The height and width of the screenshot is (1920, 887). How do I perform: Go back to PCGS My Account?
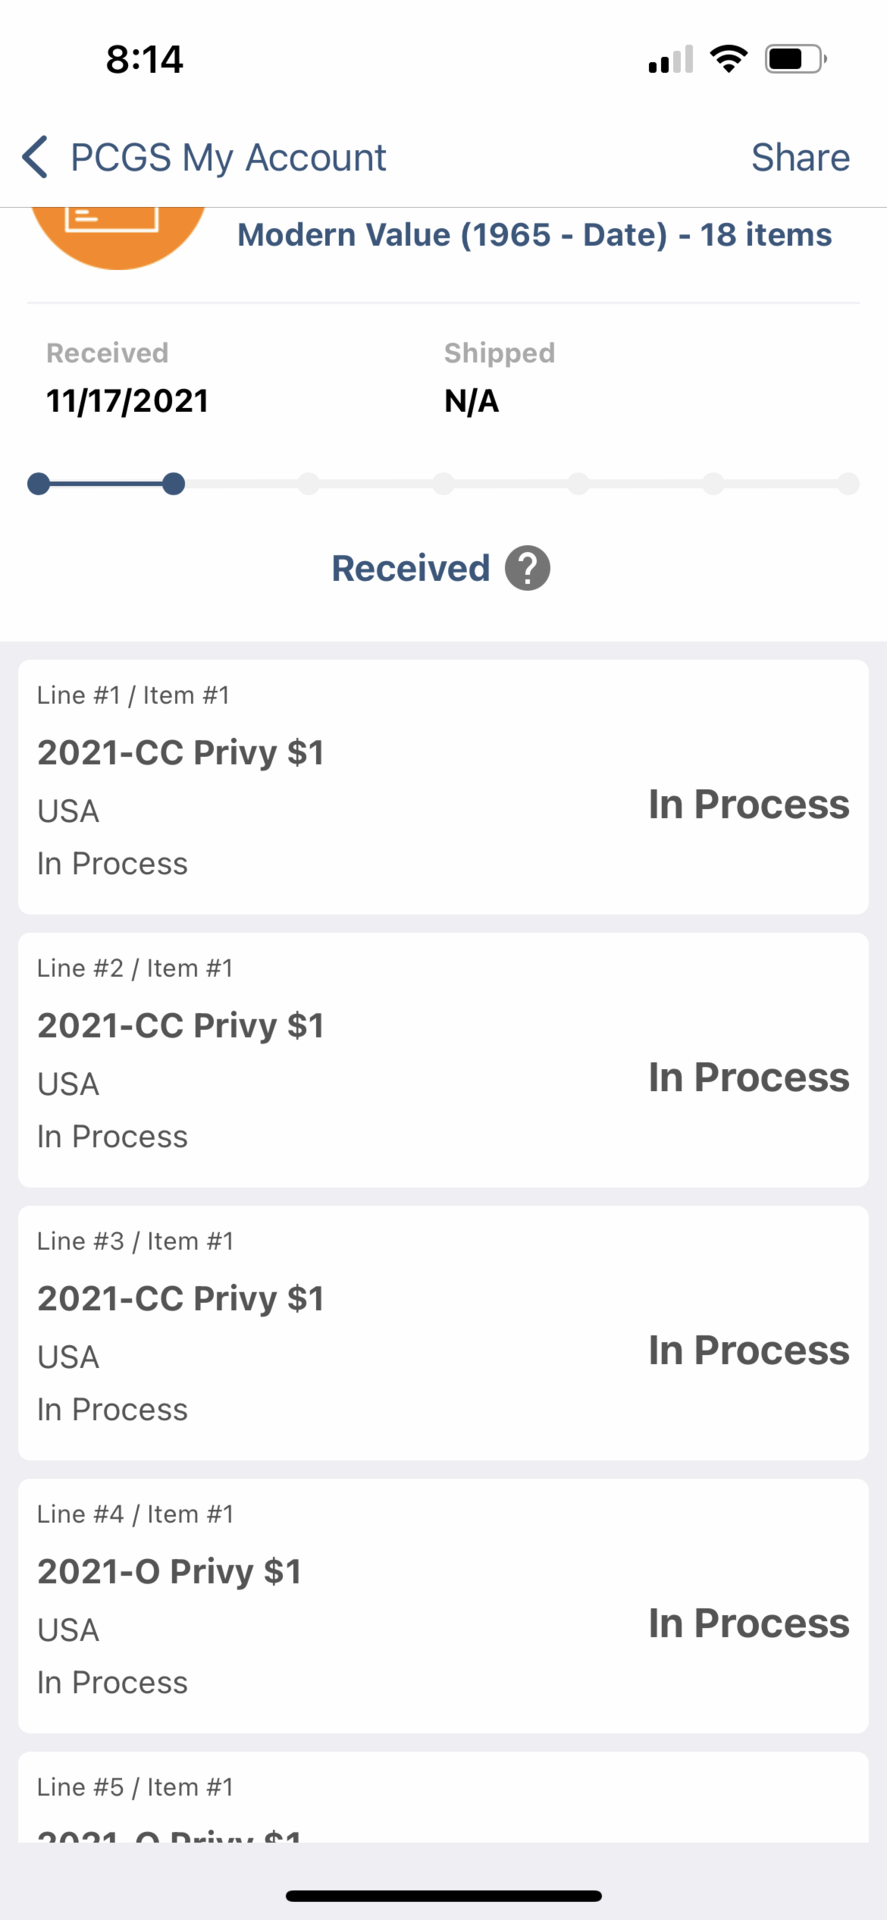click(228, 157)
